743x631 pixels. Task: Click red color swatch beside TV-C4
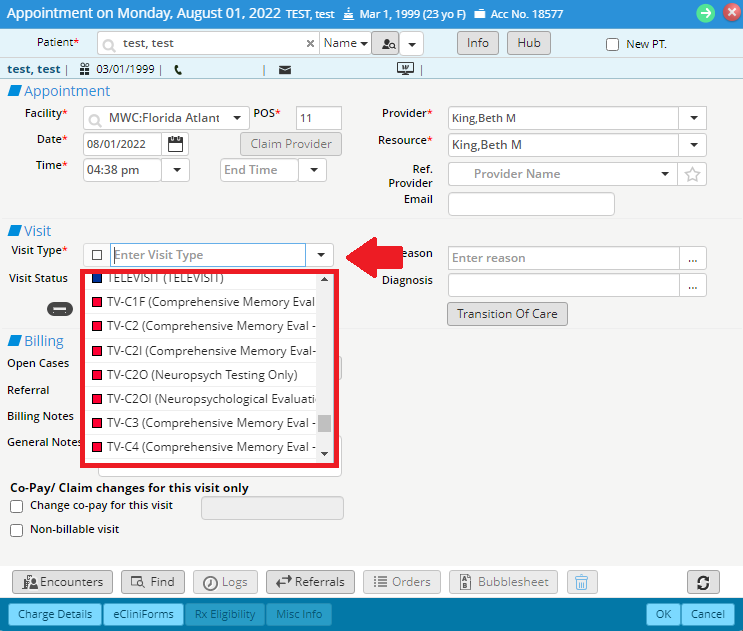tap(97, 447)
